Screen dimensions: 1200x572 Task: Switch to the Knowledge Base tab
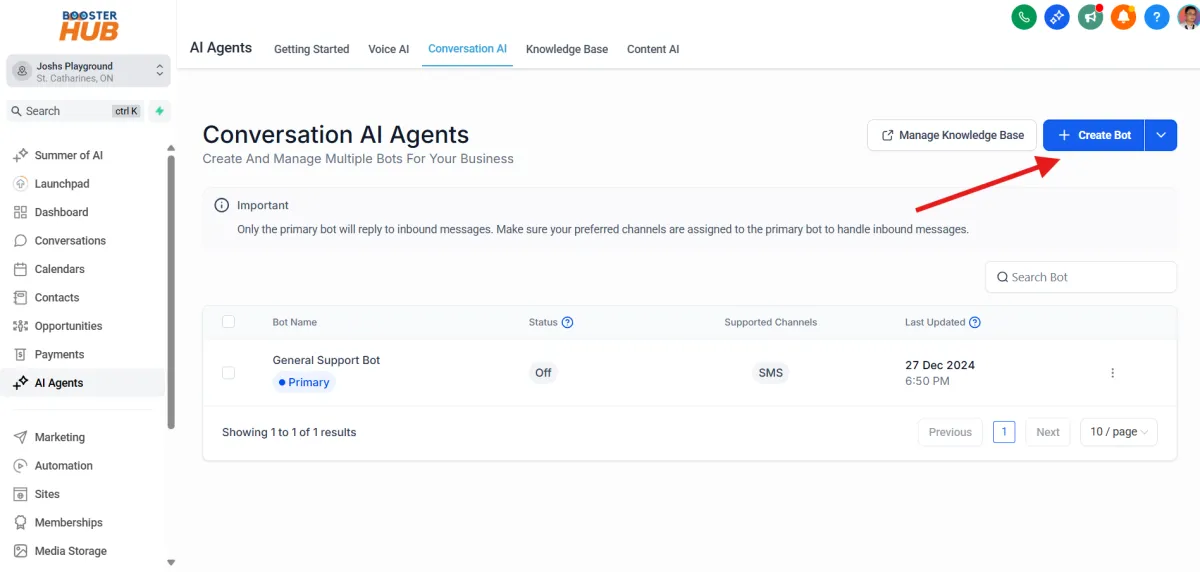click(x=567, y=49)
